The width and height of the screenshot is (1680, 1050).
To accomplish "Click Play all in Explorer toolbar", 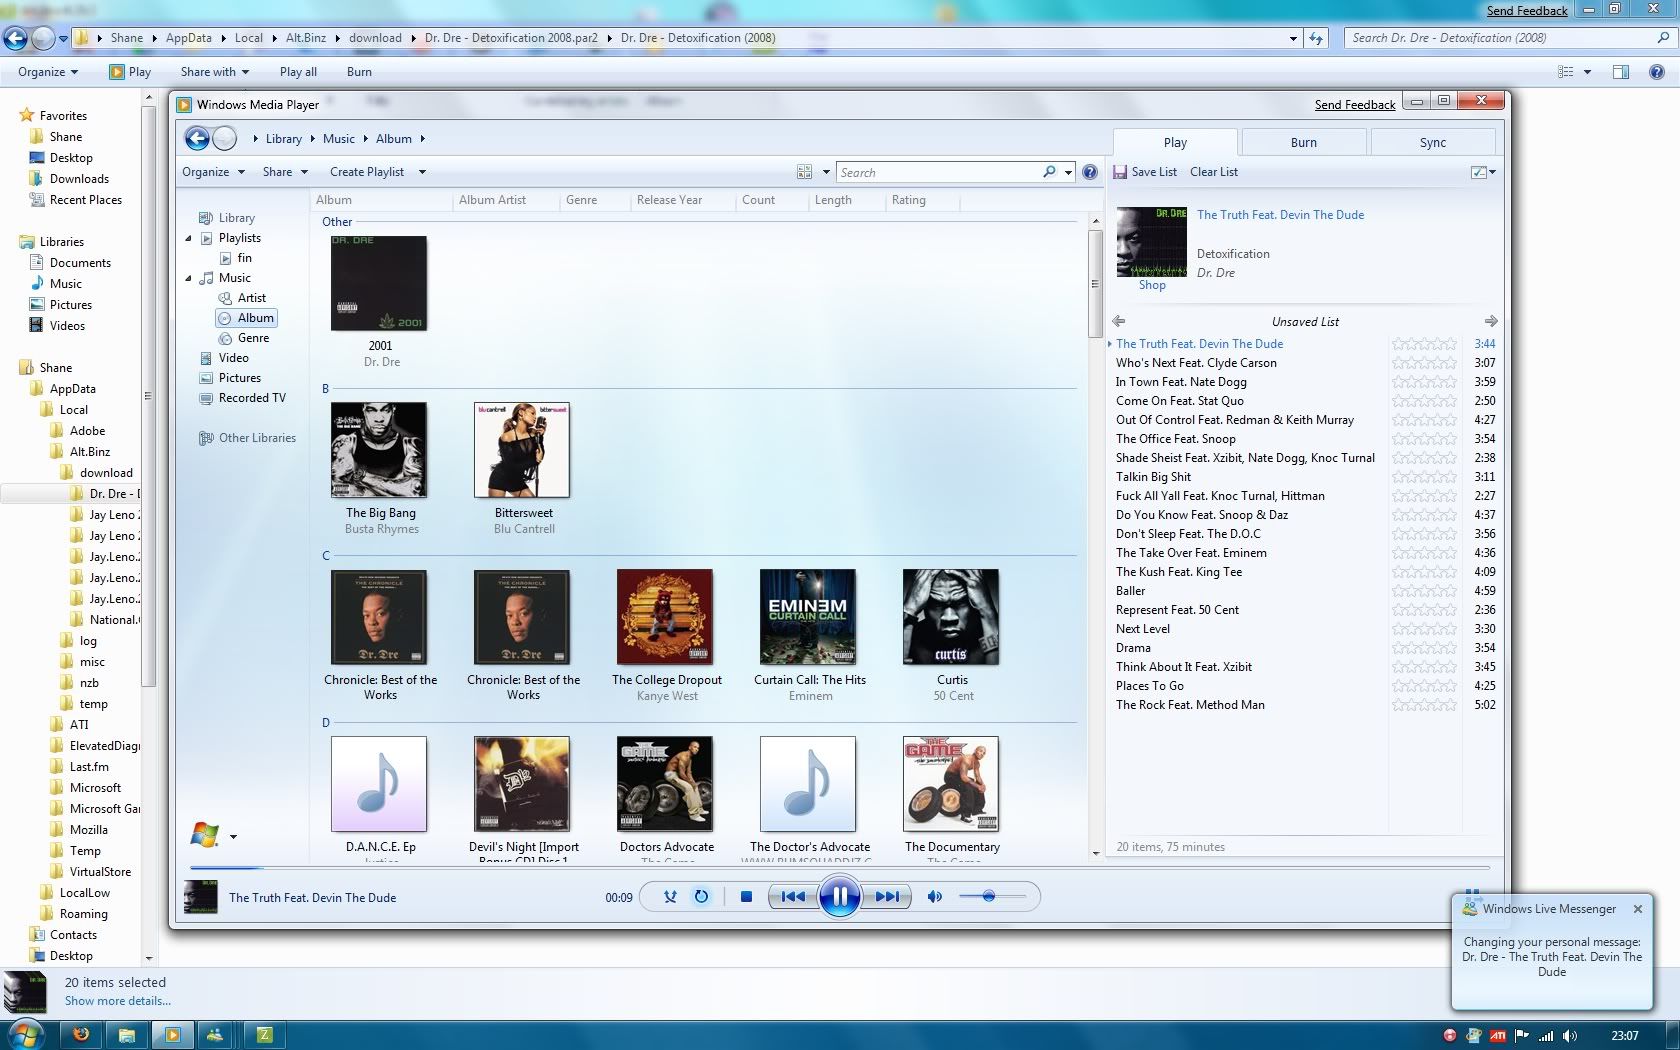I will point(298,72).
